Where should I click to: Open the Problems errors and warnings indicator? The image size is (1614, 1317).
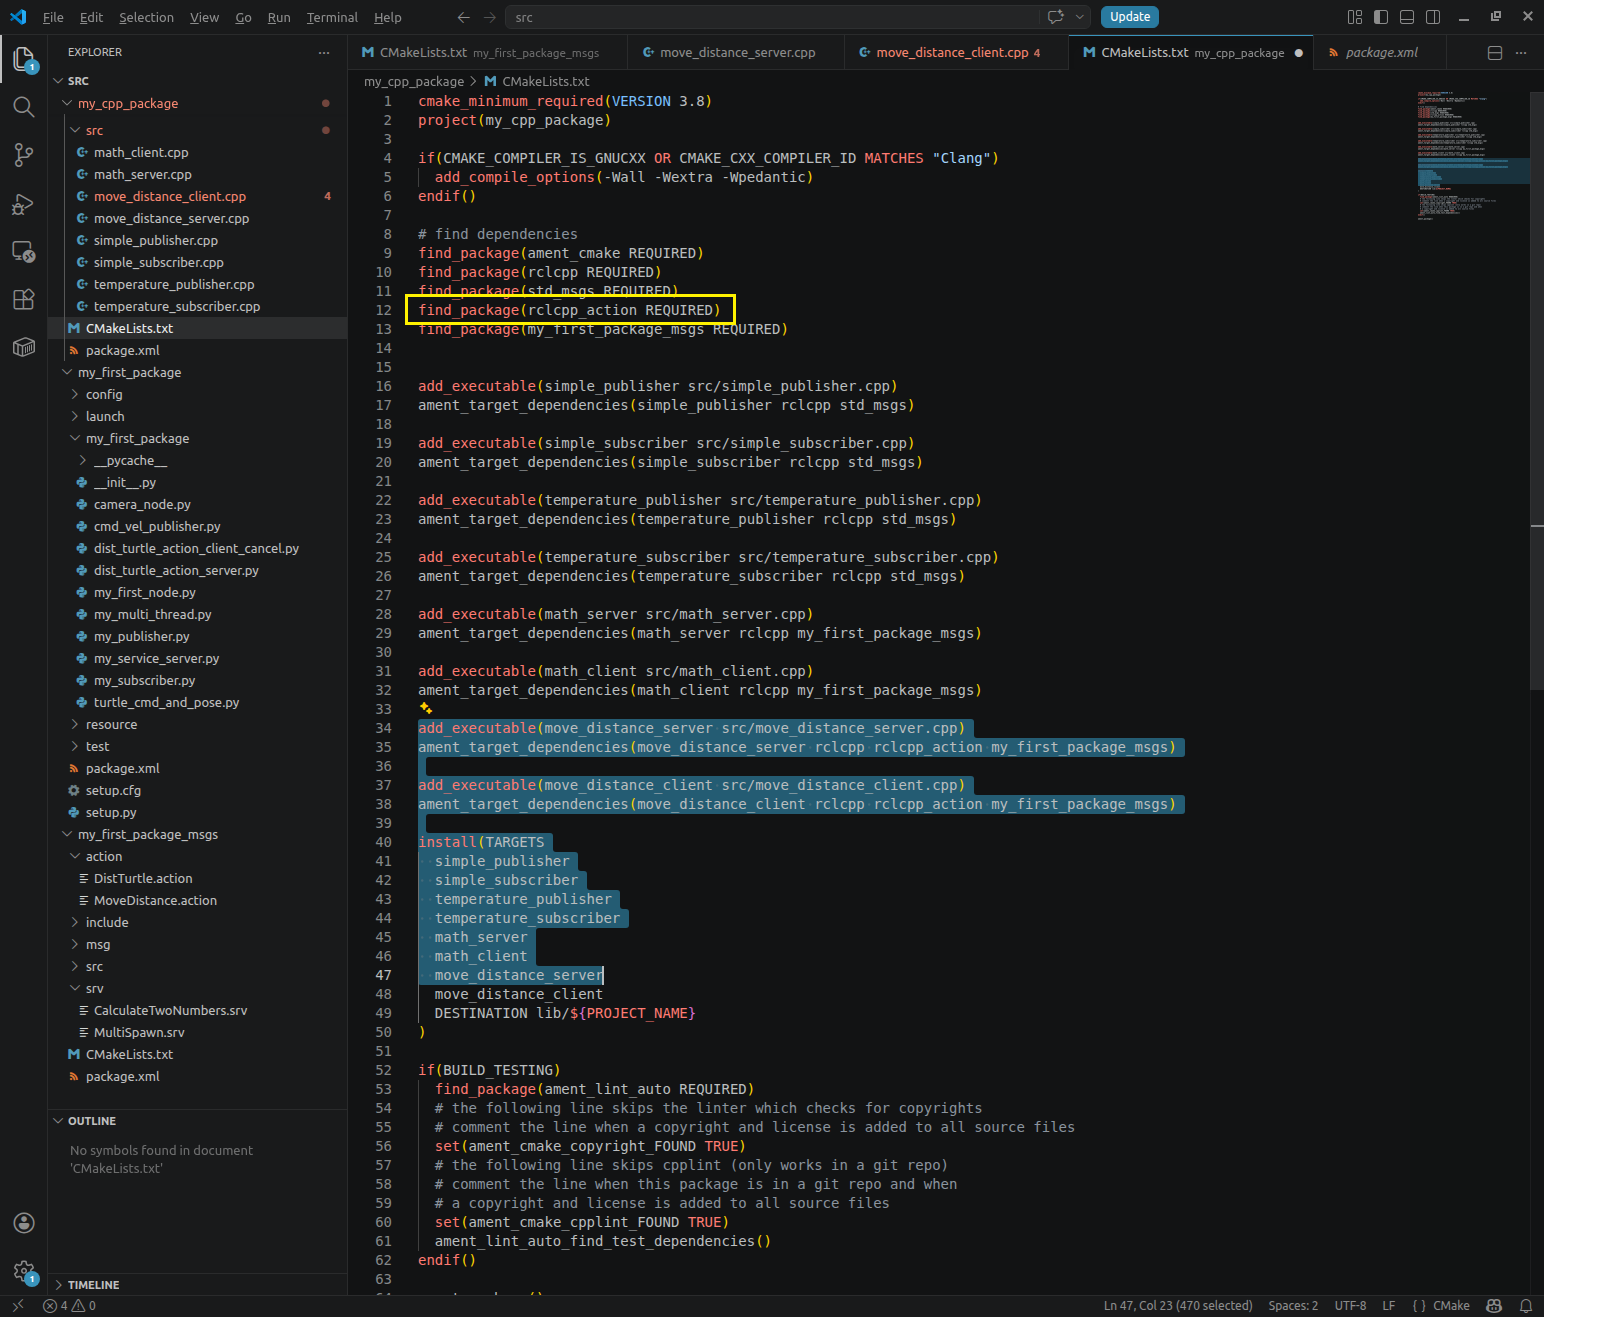pyautogui.click(x=69, y=1306)
